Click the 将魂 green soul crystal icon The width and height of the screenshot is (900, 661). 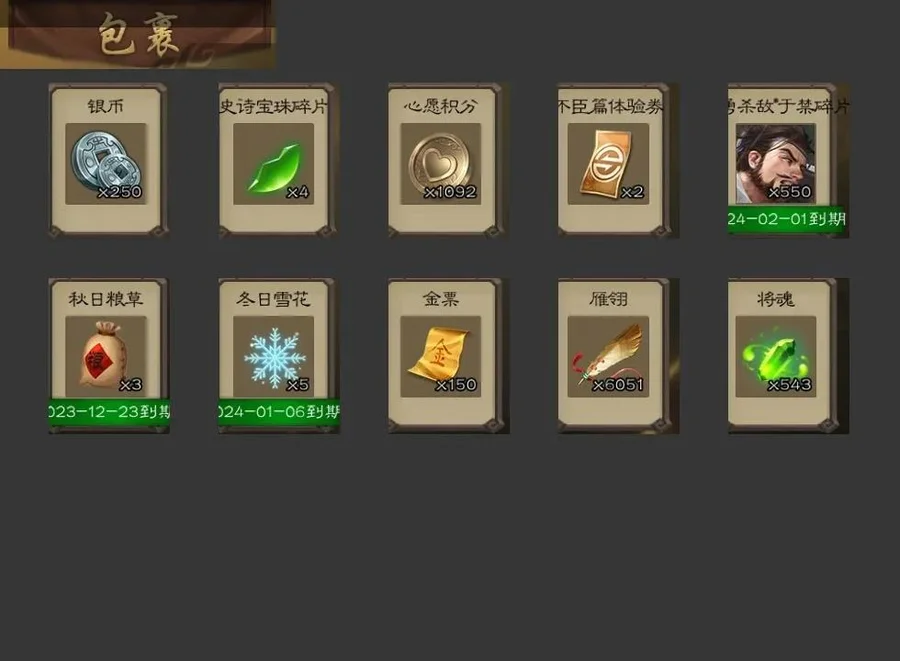[776, 356]
